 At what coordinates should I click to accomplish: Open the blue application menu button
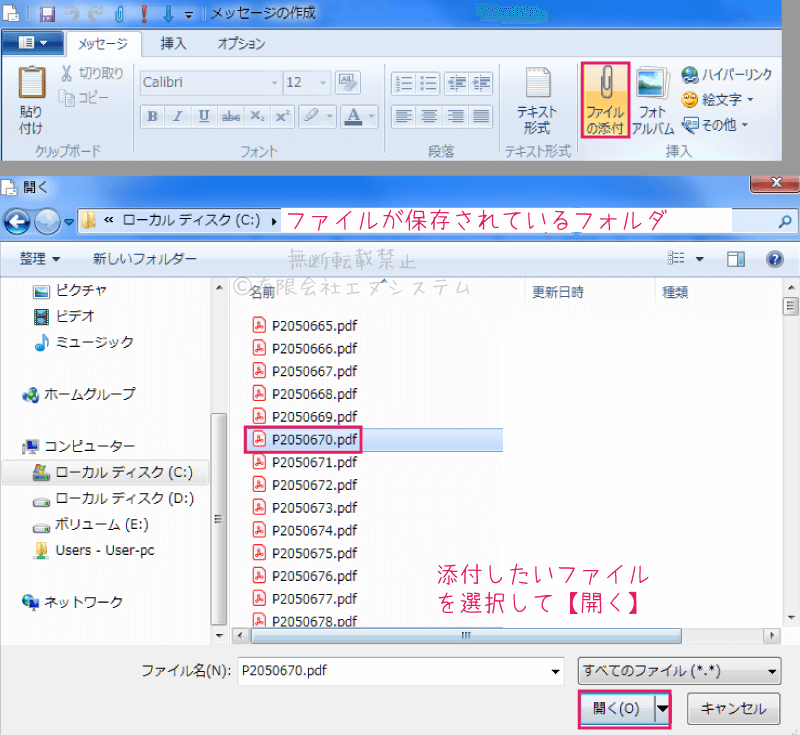33,43
